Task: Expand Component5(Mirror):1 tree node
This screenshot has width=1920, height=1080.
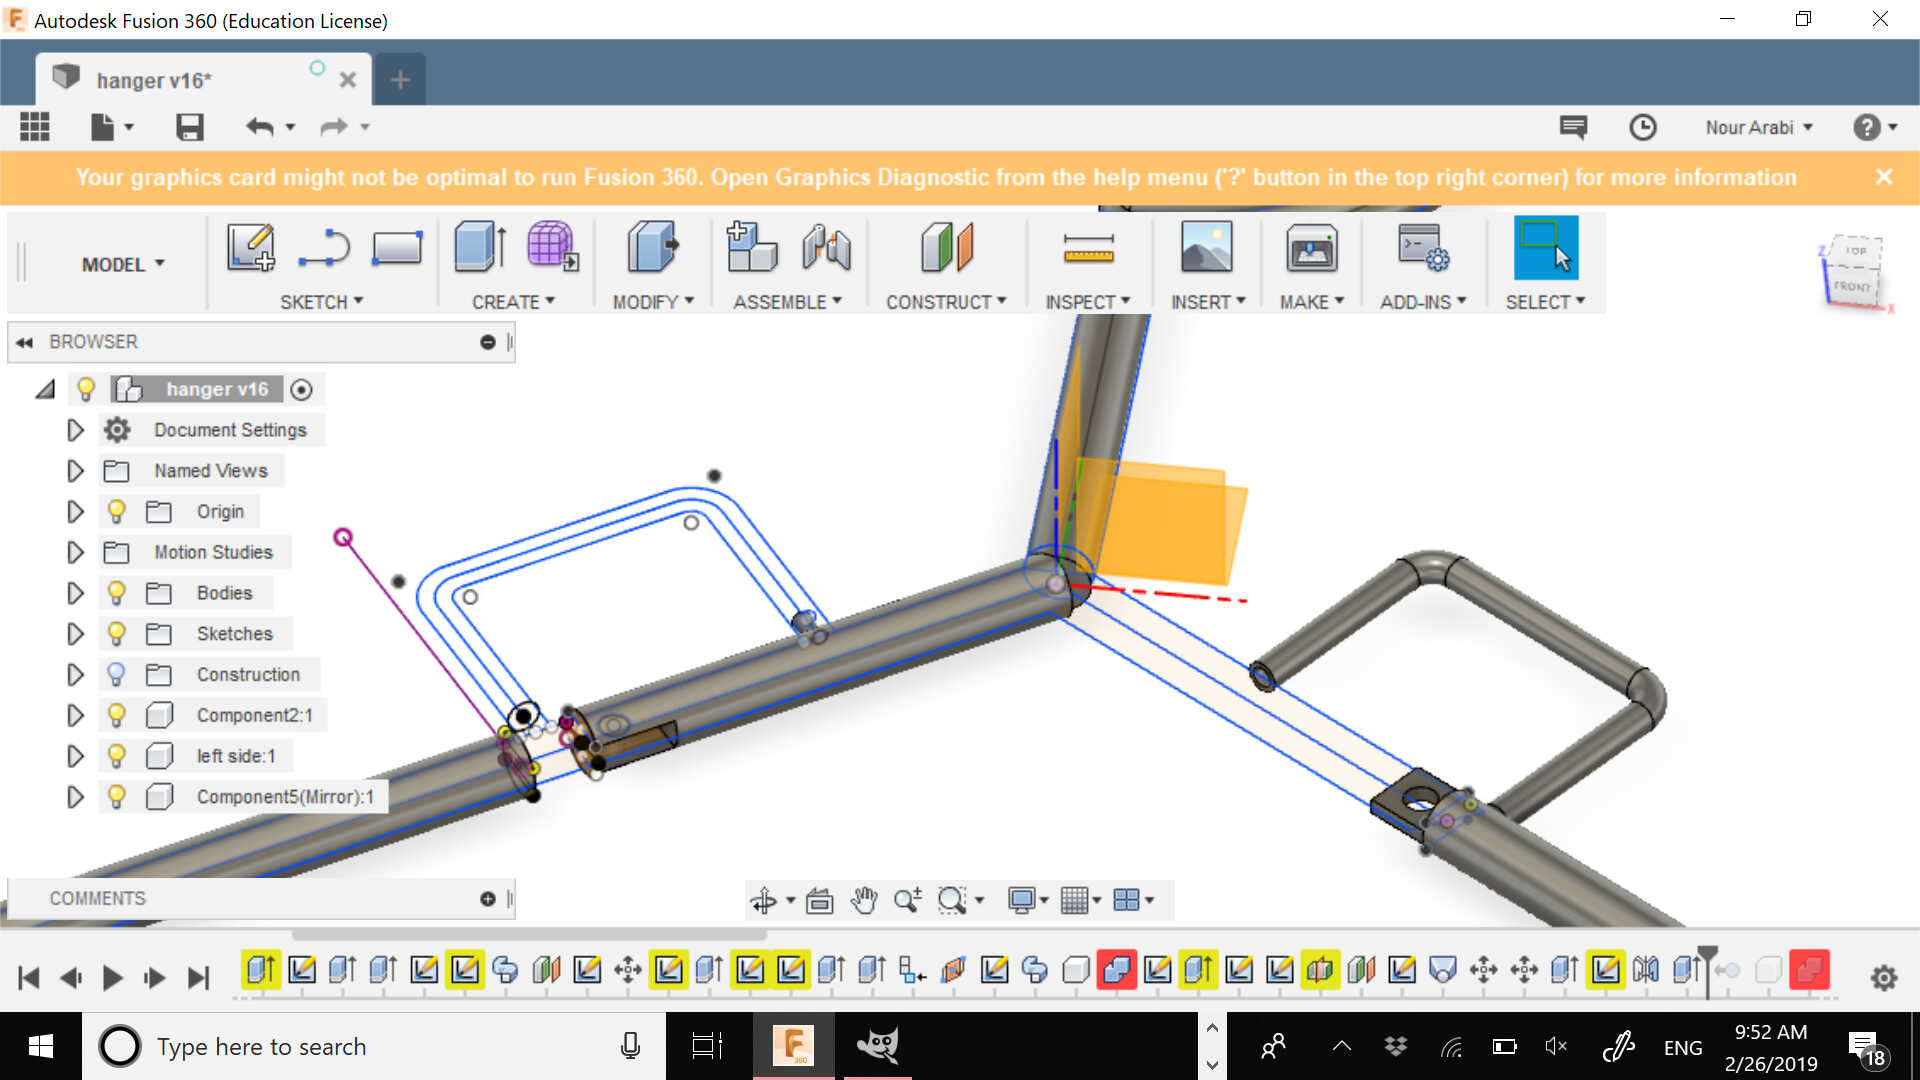Action: [x=75, y=797]
